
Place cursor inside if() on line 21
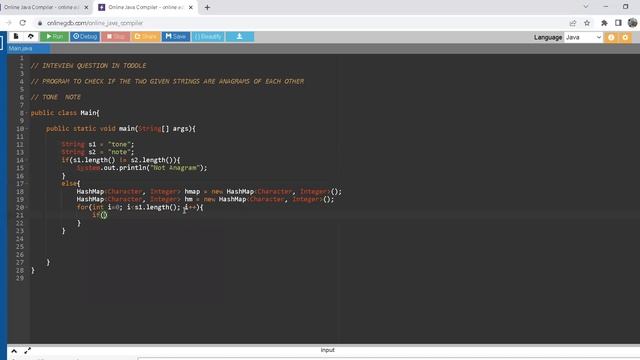click(104, 215)
